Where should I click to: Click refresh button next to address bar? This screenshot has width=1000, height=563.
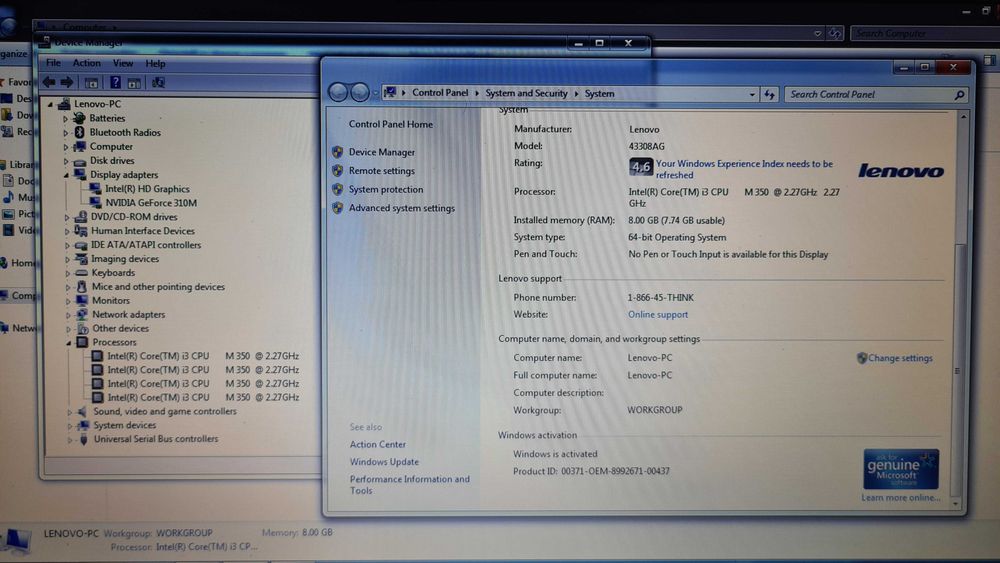[770, 94]
